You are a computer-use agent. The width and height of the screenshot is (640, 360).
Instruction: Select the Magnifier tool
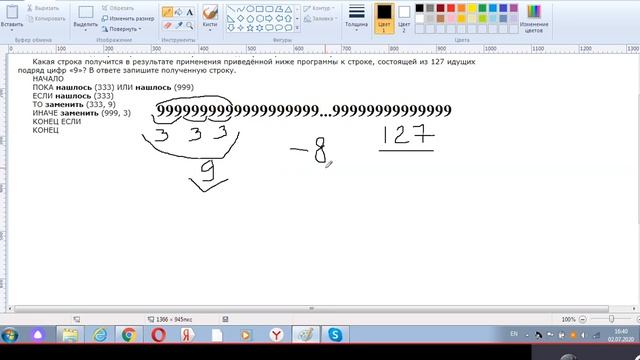pos(189,25)
